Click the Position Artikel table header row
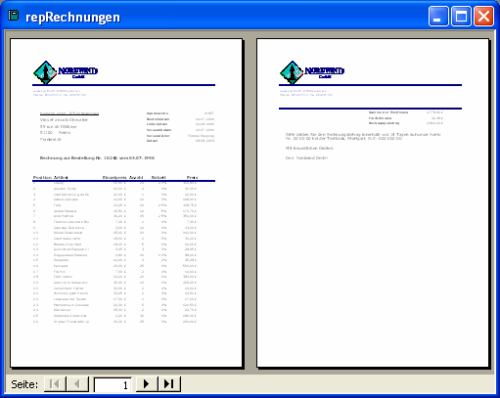 116,177
